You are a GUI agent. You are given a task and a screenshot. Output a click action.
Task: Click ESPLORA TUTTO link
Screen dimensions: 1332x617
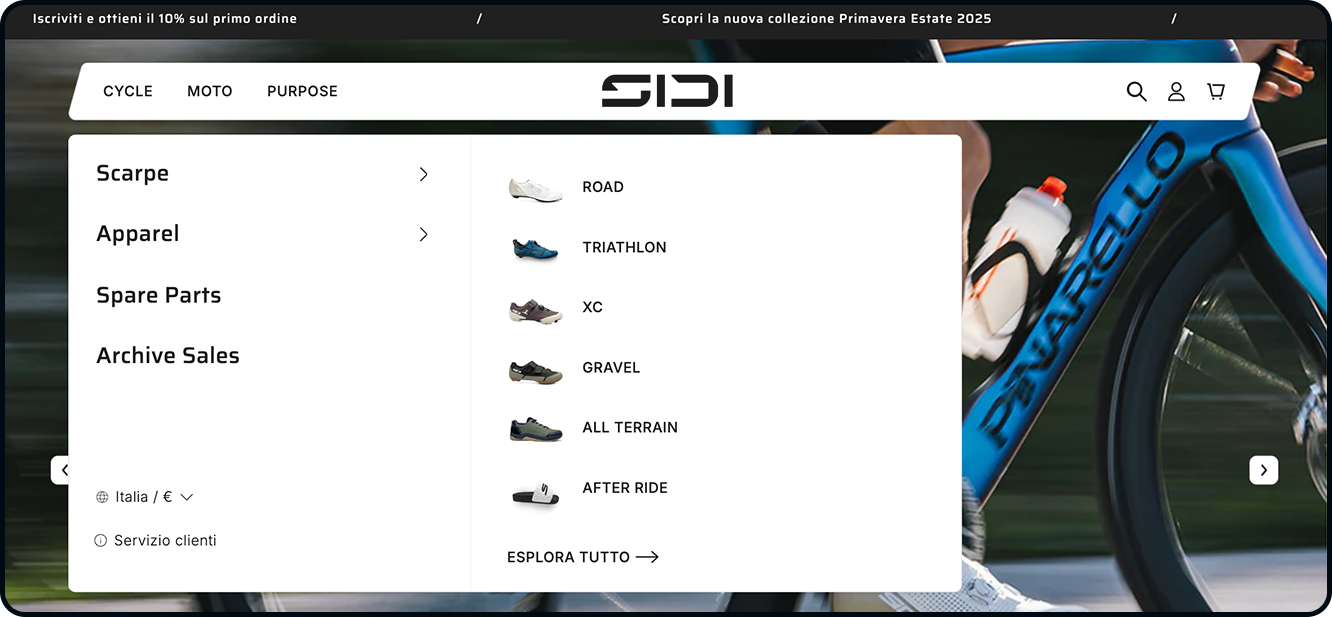583,557
